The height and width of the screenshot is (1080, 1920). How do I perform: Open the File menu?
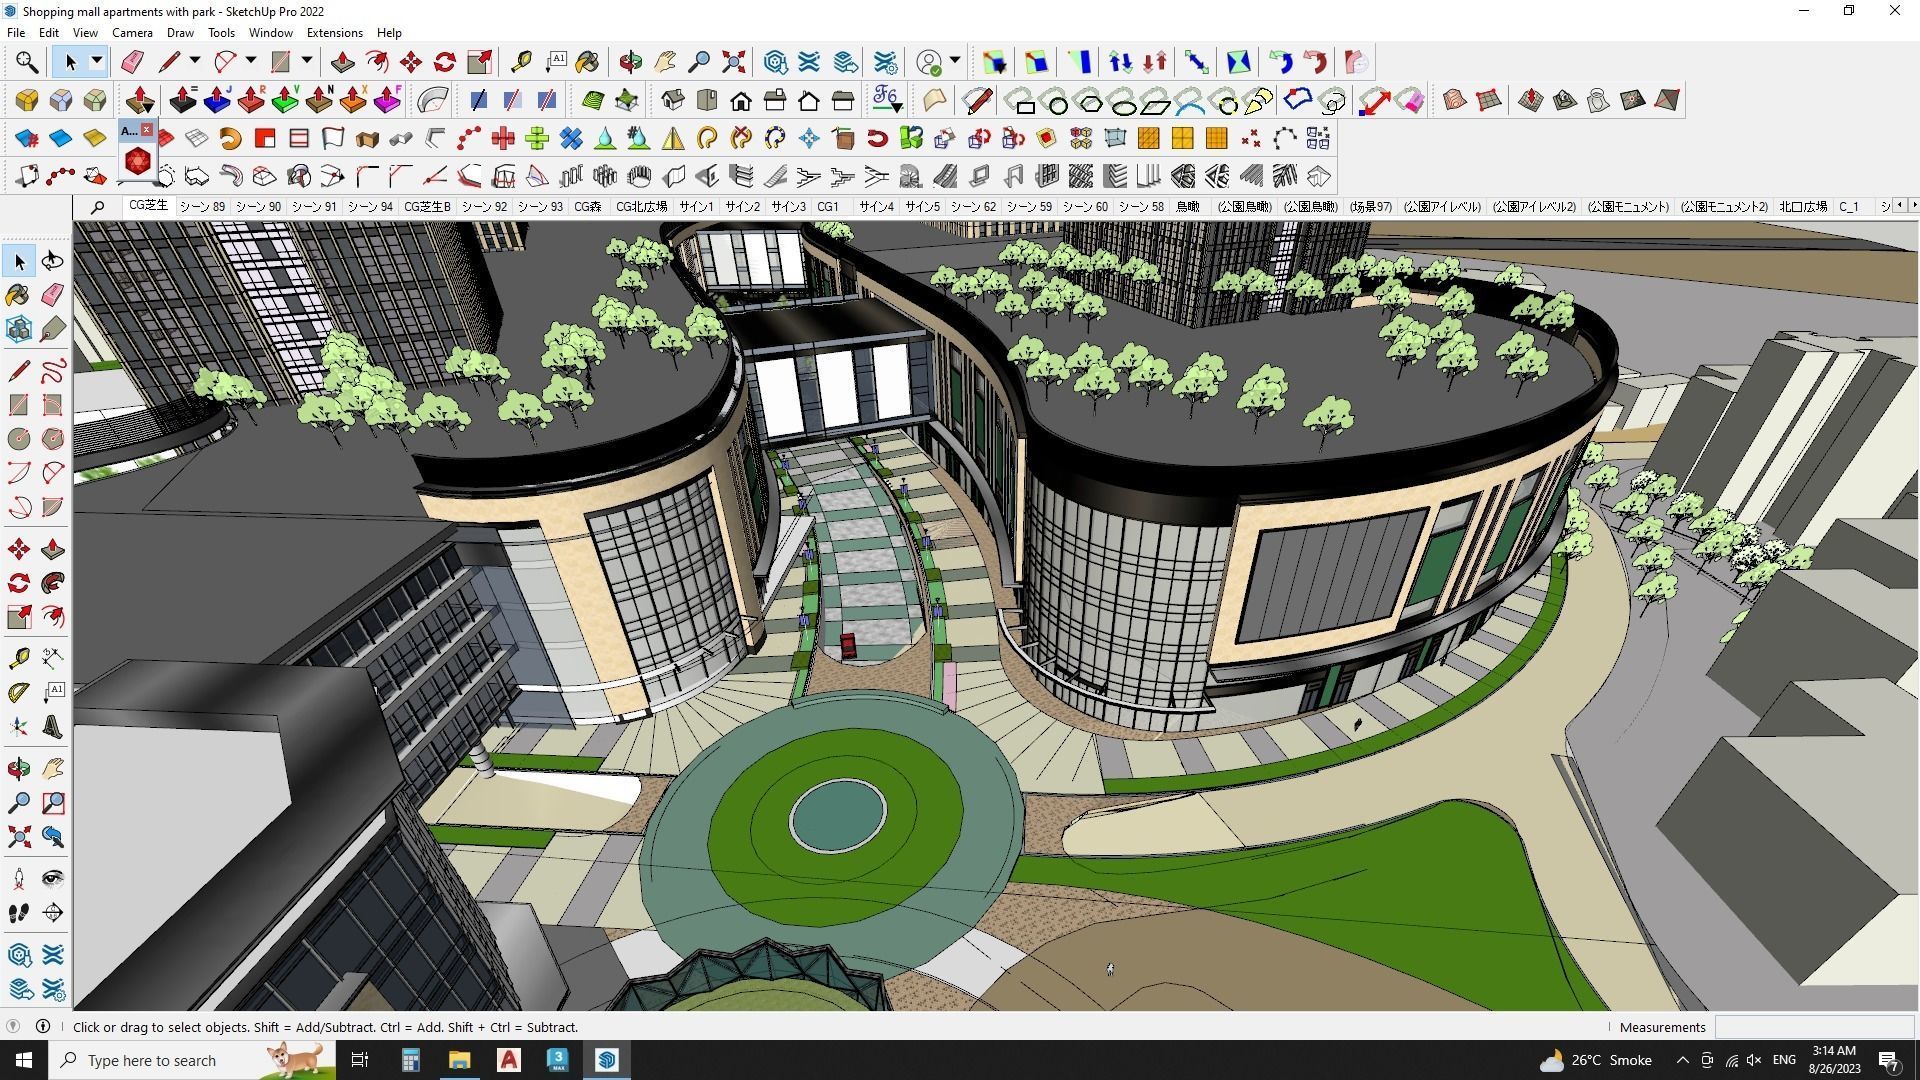(x=16, y=33)
